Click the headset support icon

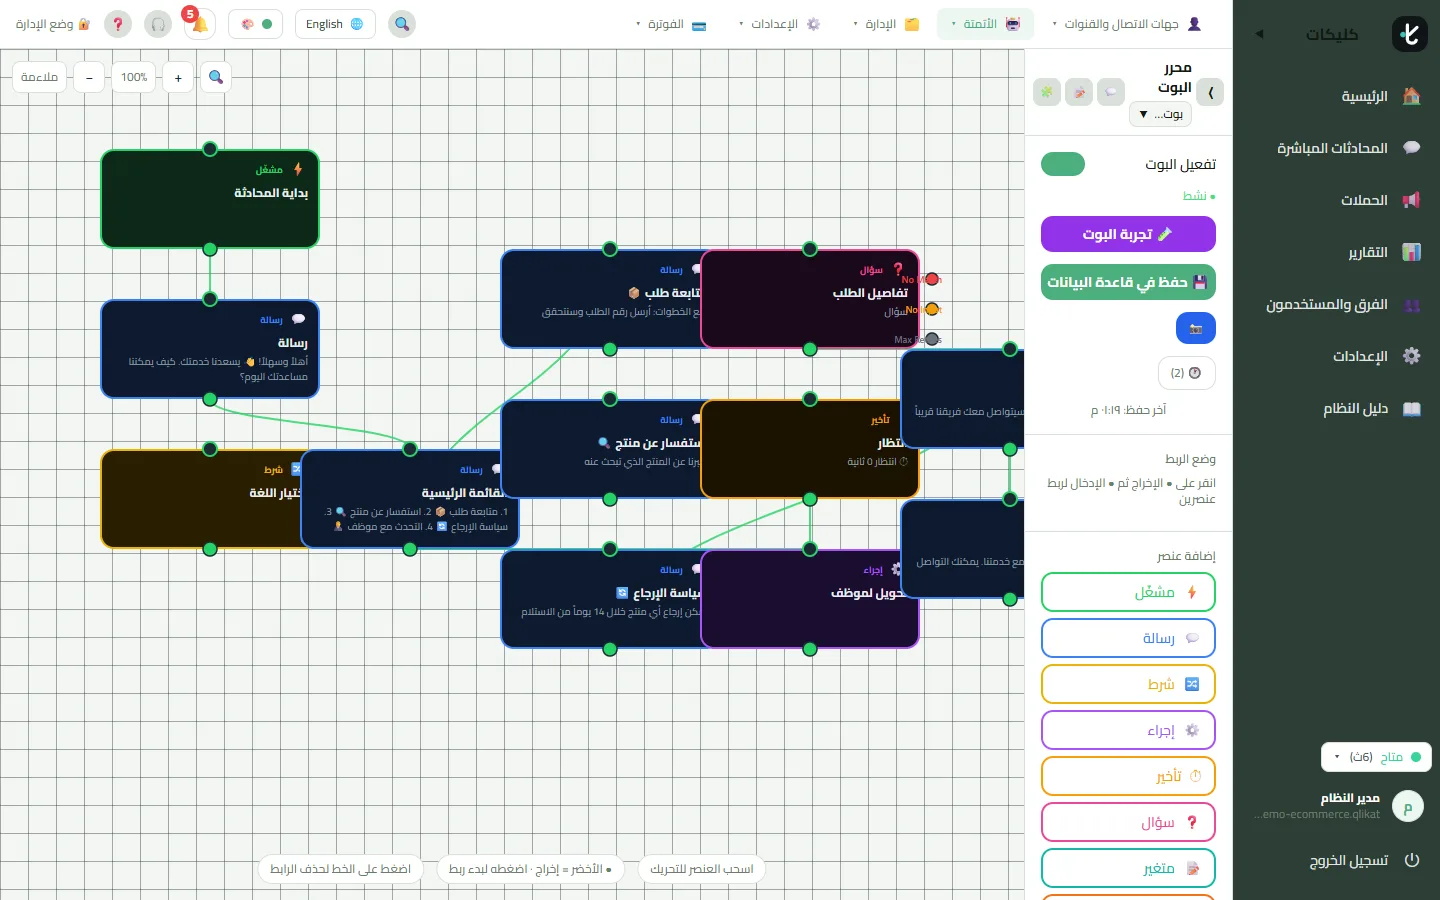pyautogui.click(x=158, y=24)
